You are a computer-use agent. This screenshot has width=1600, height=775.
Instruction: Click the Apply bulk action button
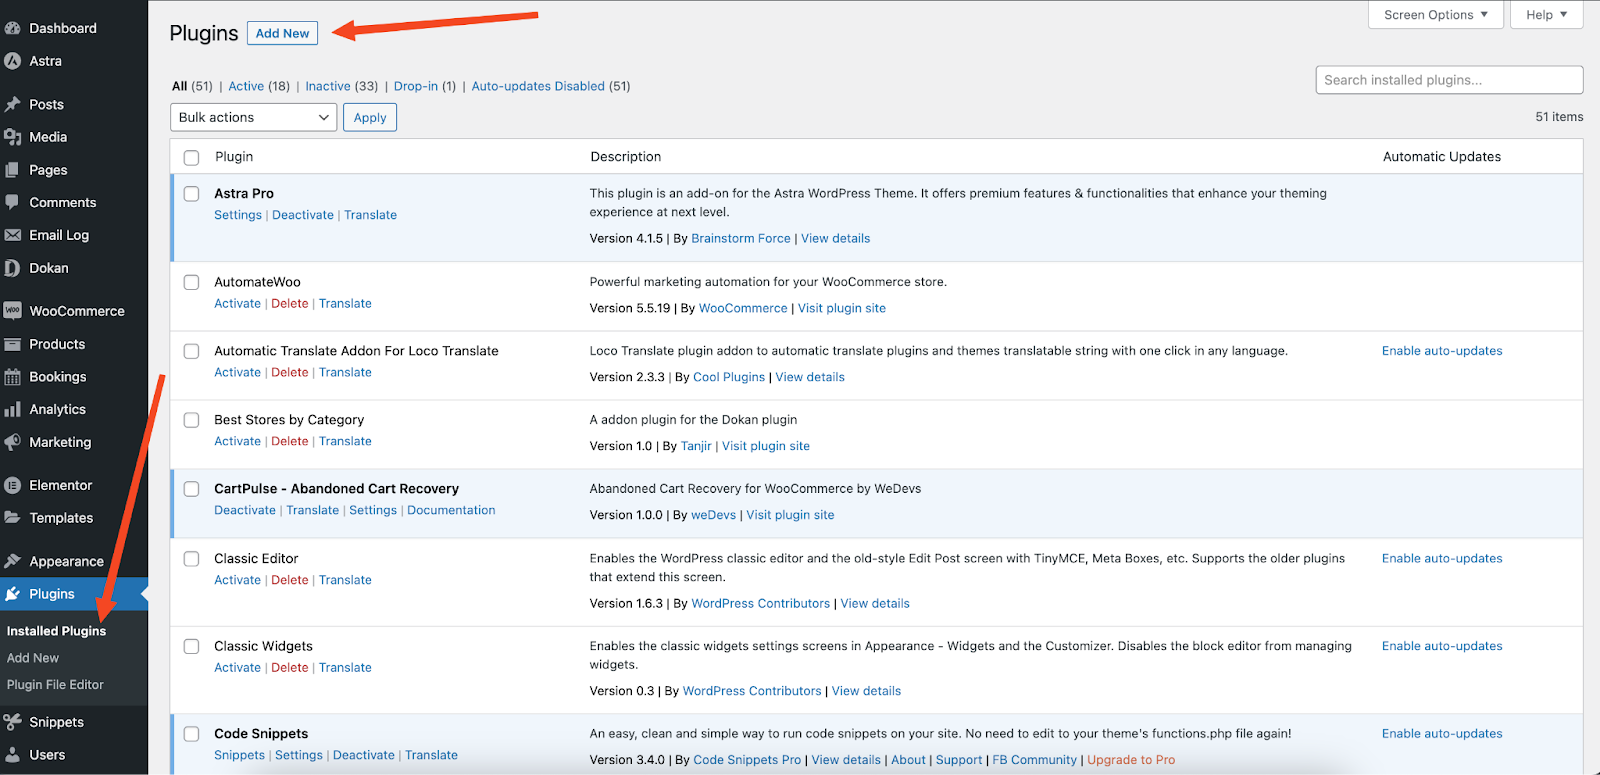[x=370, y=117]
